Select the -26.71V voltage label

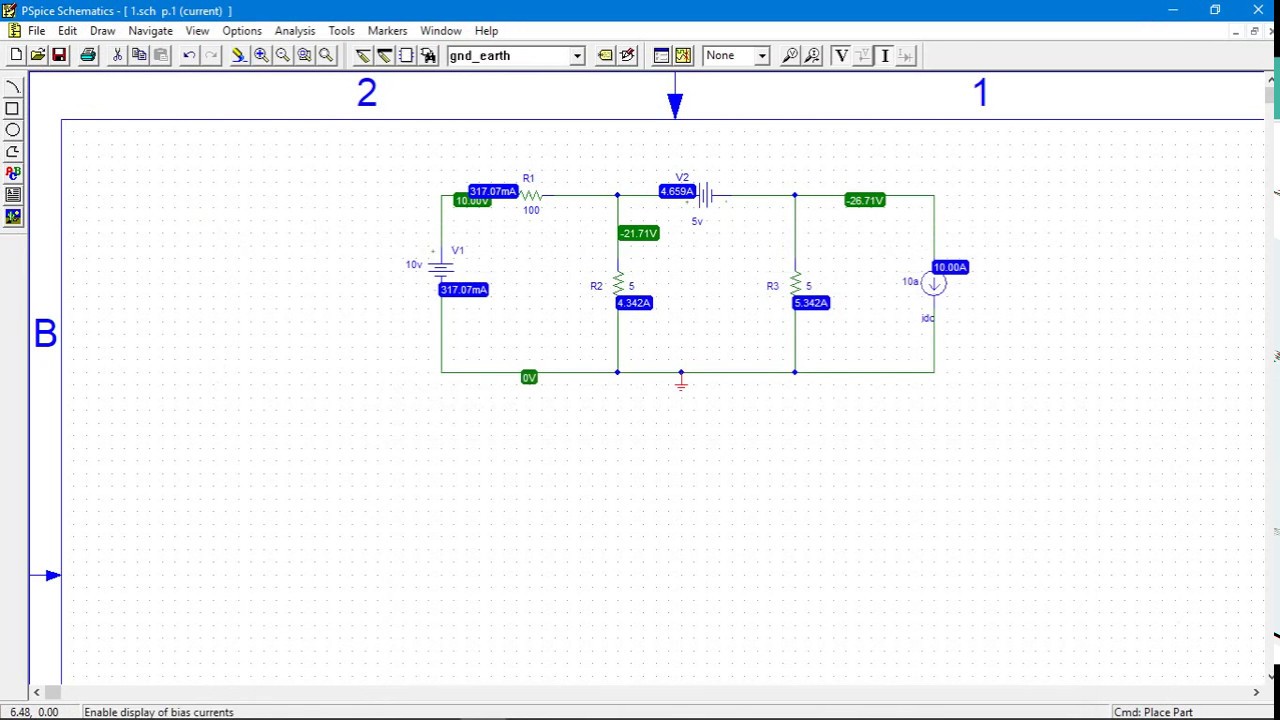[865, 200]
